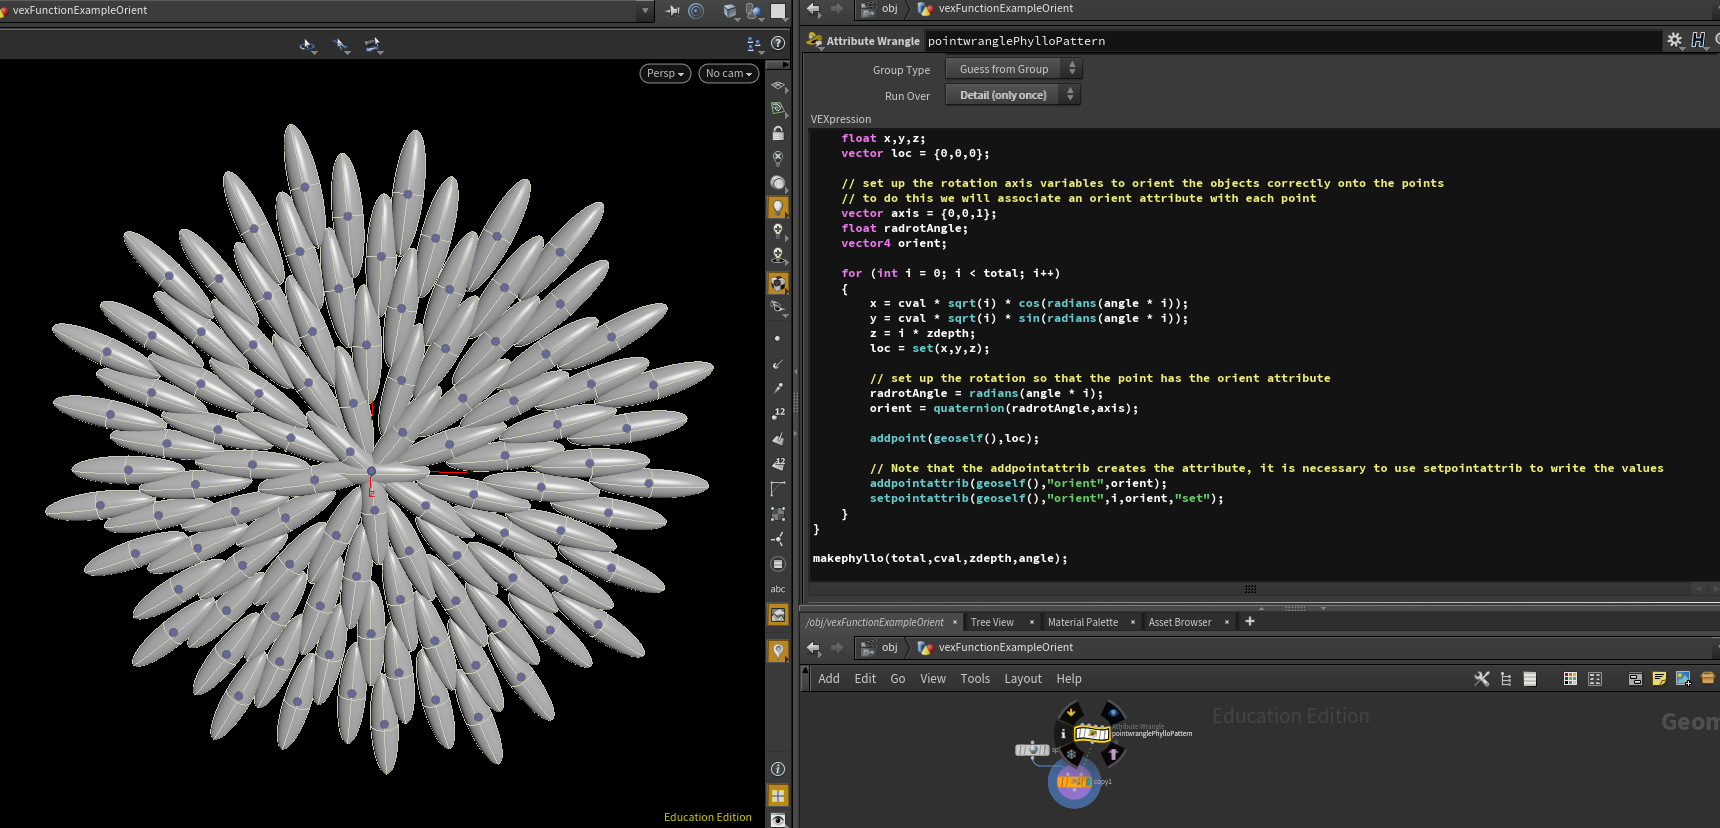The width and height of the screenshot is (1720, 828).
Task: Expand the Run Over dropdown
Action: (x=1013, y=95)
